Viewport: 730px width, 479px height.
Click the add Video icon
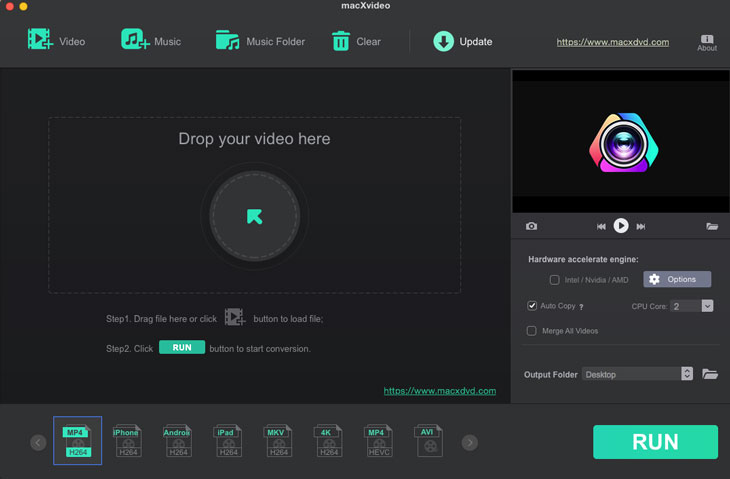click(x=40, y=41)
